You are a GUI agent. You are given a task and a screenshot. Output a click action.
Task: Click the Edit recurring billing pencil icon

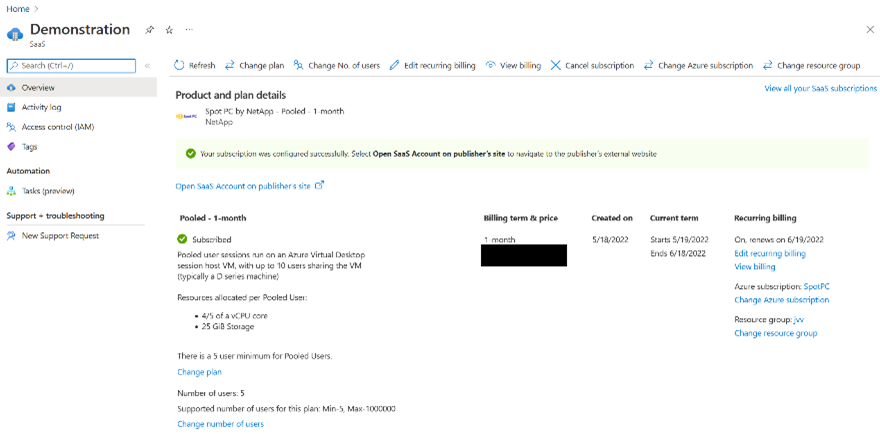[394, 65]
